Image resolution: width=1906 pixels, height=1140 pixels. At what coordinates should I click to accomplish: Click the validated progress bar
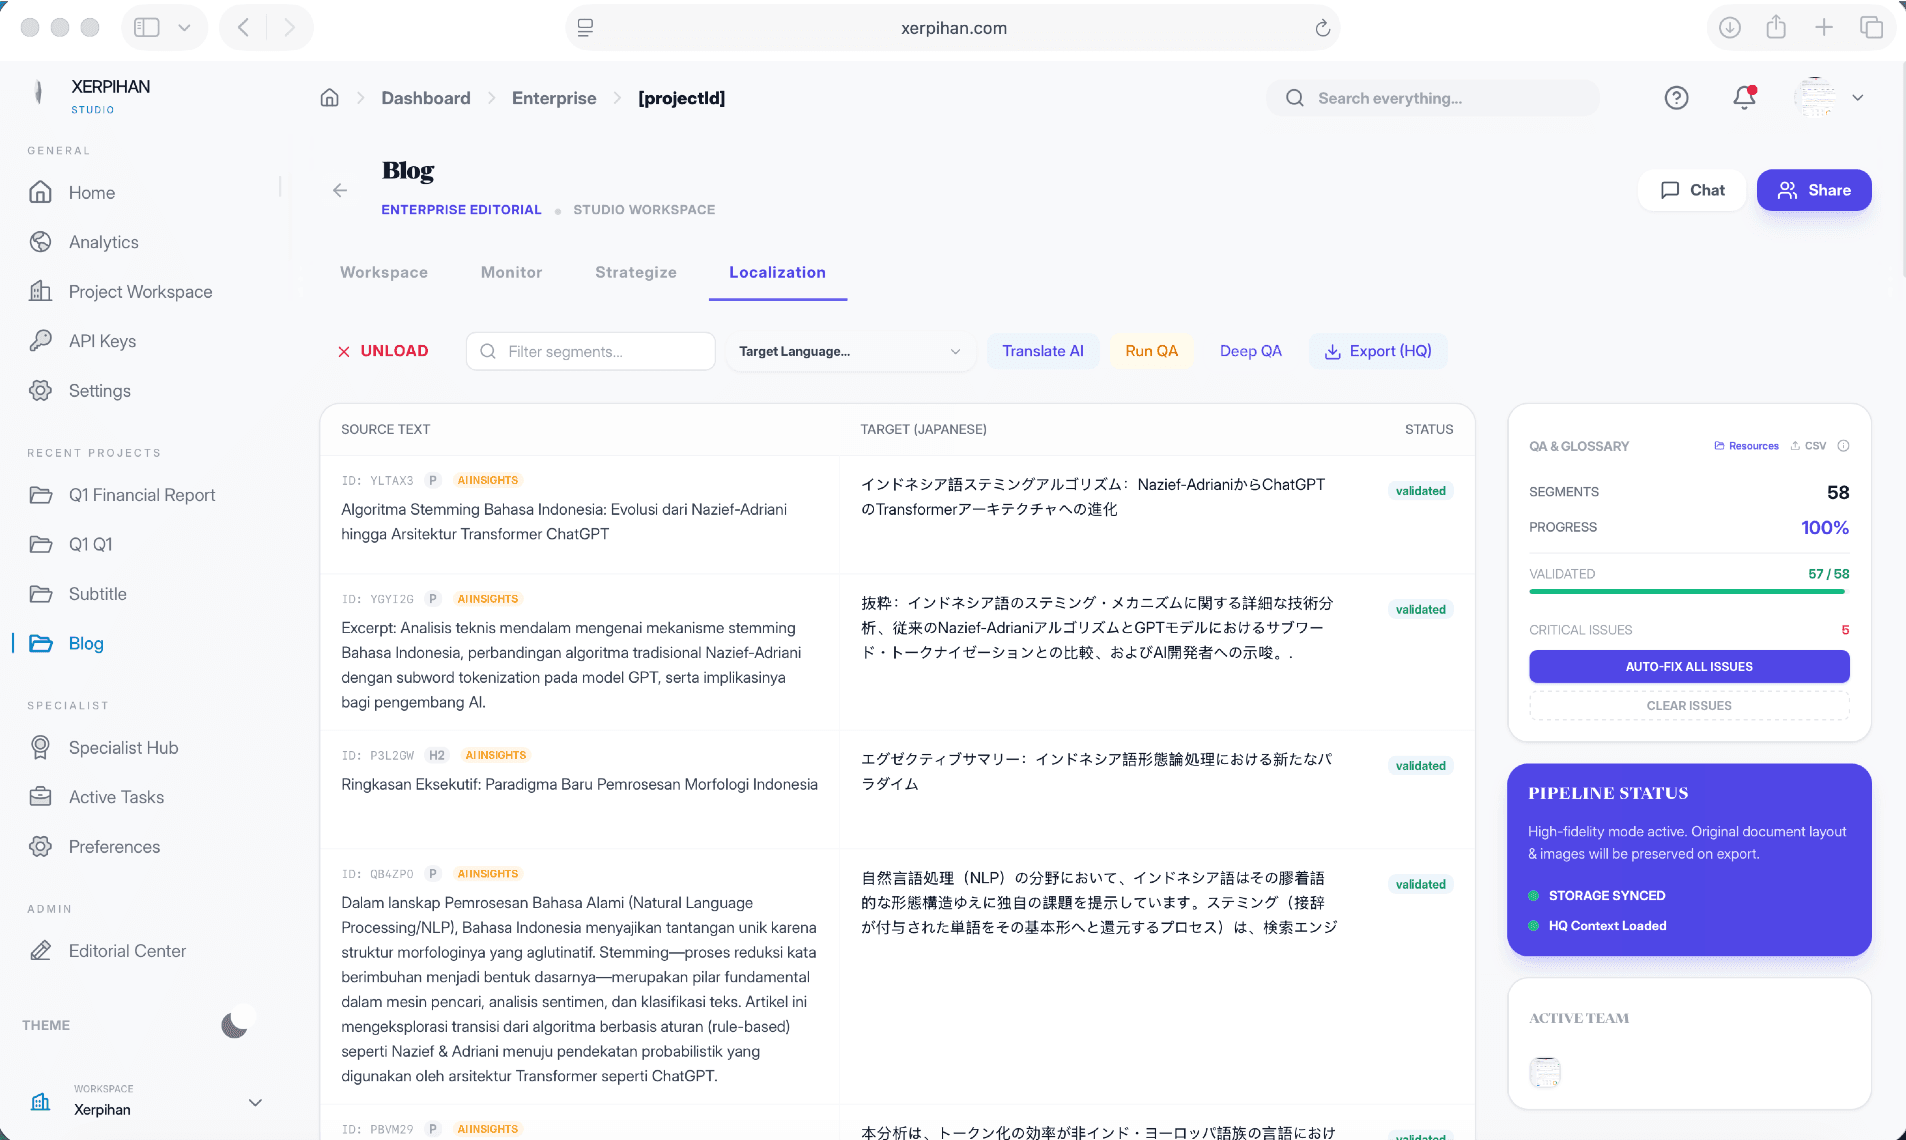tap(1688, 592)
